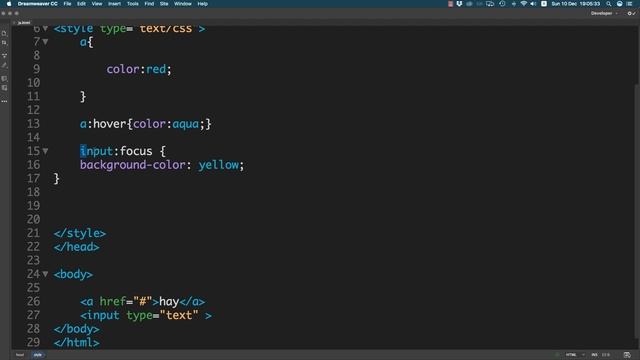Collapse the a{ rule at line 7

45,42
